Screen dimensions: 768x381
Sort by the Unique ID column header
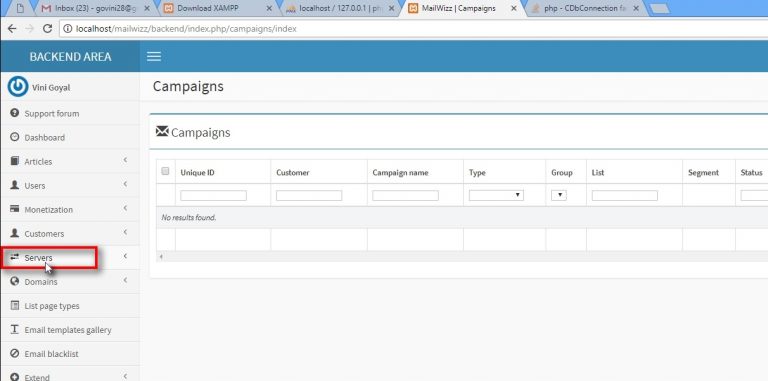pyautogui.click(x=197, y=172)
